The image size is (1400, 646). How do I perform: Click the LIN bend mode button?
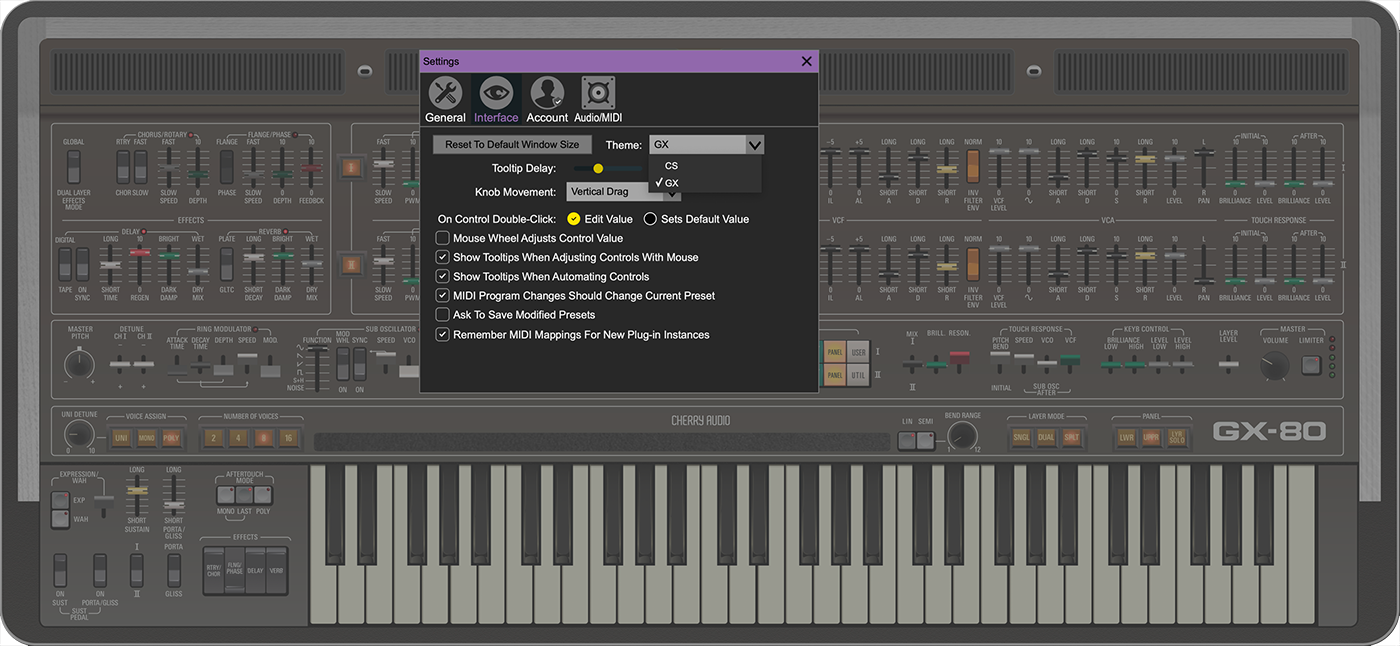pyautogui.click(x=906, y=441)
